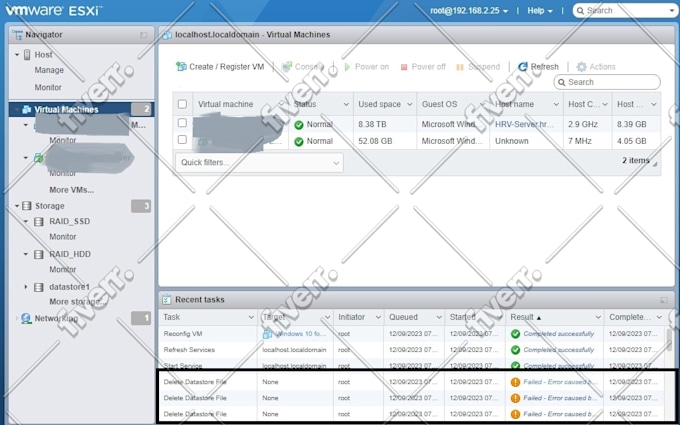The width and height of the screenshot is (680, 425).
Task: Click the Queued column header in Recent tasks
Action: [403, 317]
